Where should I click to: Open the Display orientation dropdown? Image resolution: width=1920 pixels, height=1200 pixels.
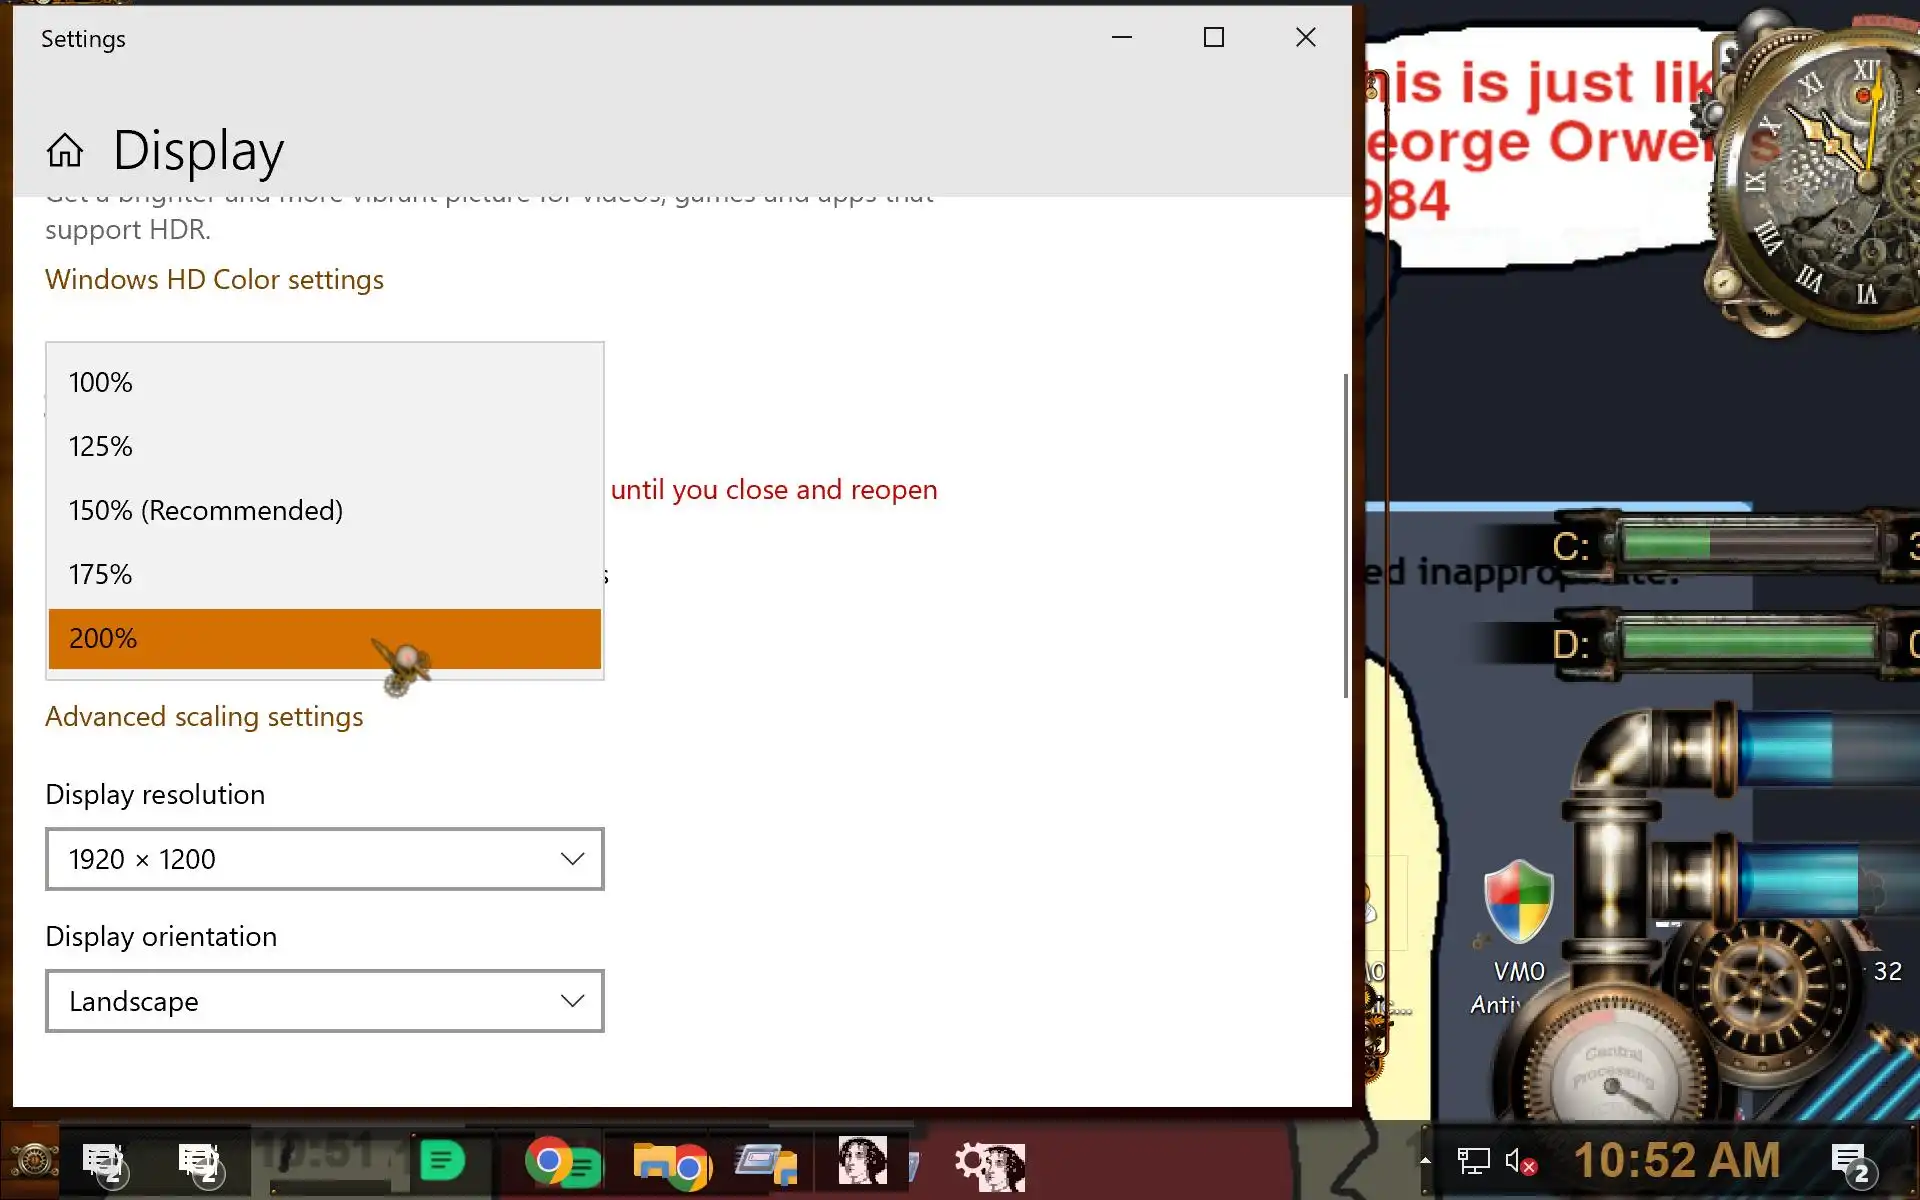click(x=324, y=1001)
